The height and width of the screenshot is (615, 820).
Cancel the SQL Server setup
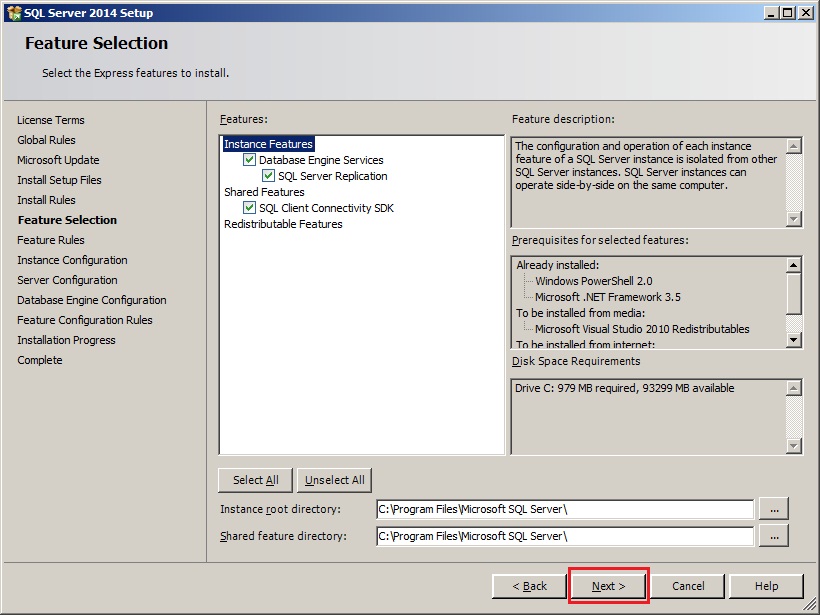click(x=688, y=586)
